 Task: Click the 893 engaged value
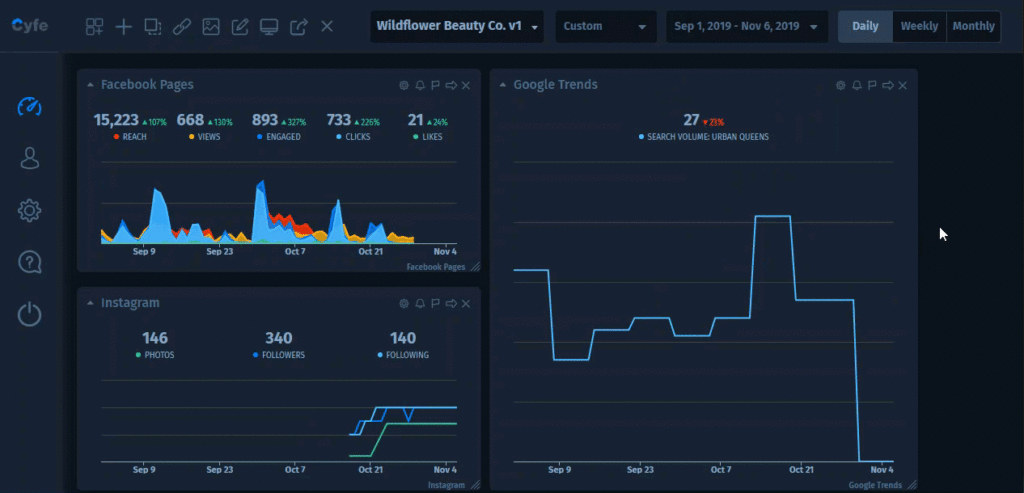pos(265,120)
